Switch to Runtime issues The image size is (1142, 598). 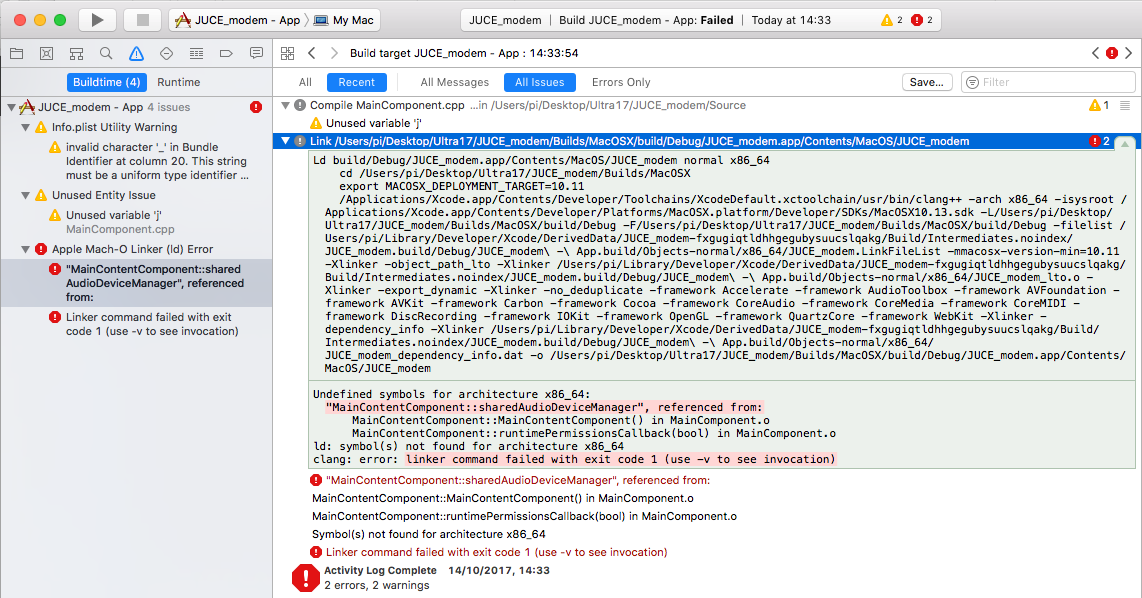(x=178, y=82)
